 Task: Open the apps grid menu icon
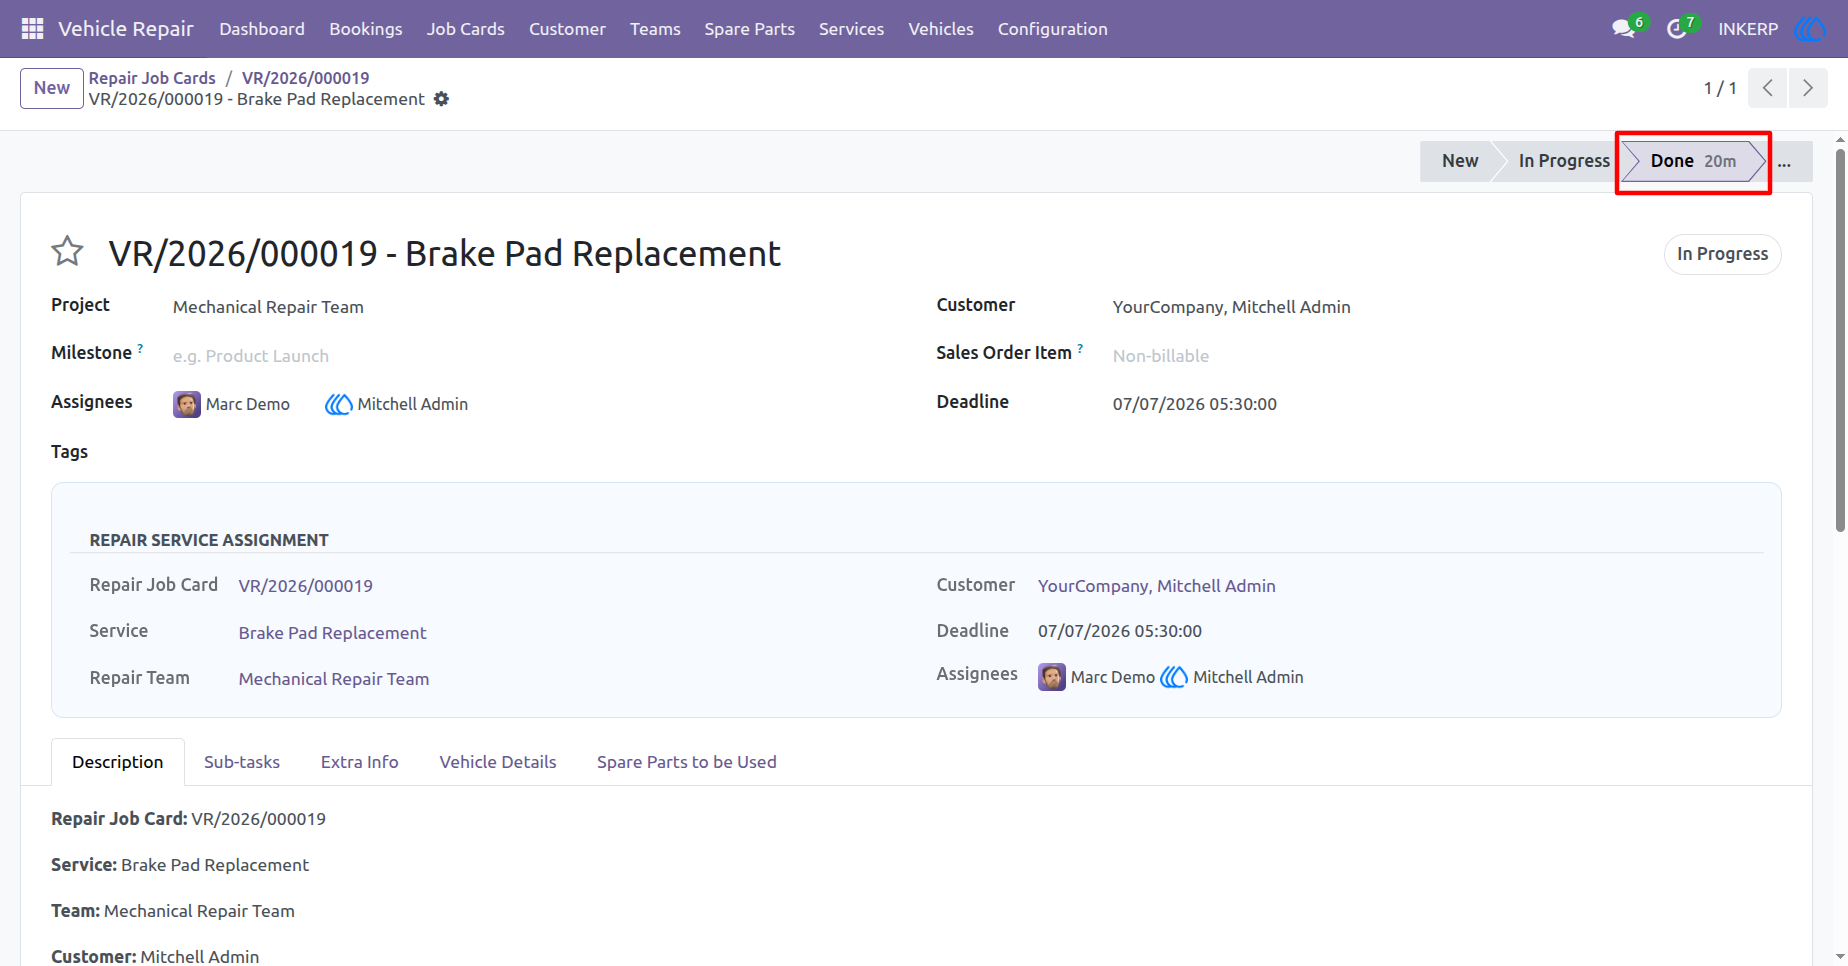point(32,29)
